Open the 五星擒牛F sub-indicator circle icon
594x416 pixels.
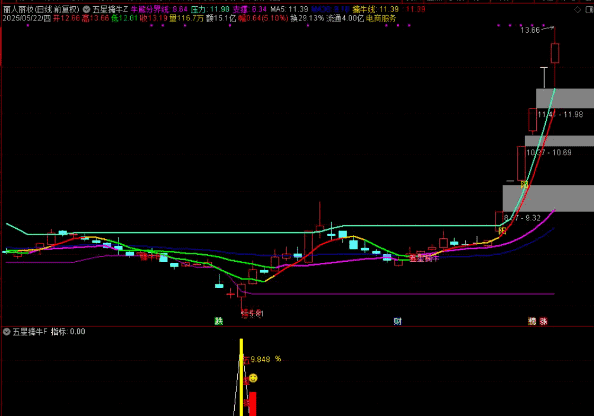point(6,332)
